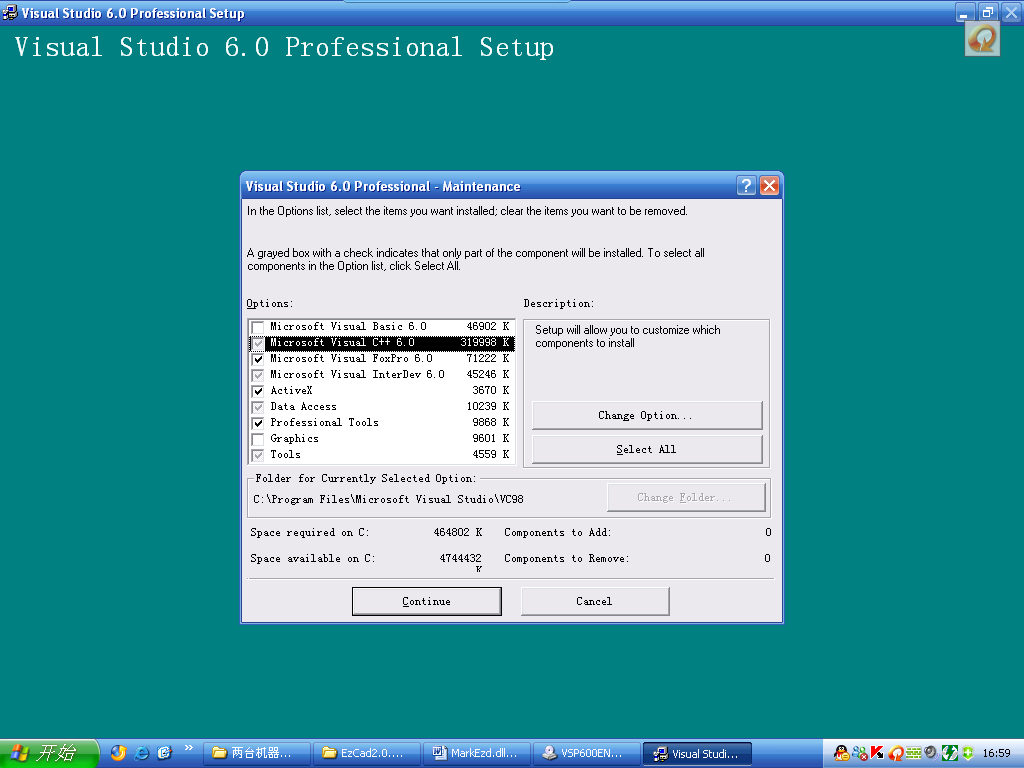This screenshot has width=1024, height=768.
Task: Uncheck Professional Tools option
Action: coord(258,423)
